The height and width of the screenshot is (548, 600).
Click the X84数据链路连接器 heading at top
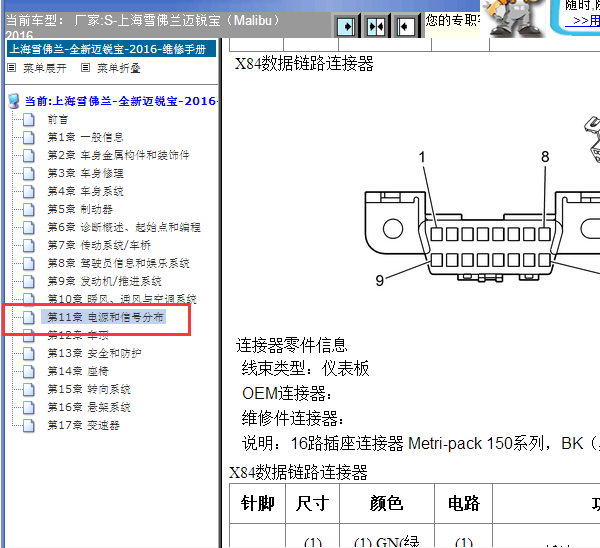tap(304, 64)
